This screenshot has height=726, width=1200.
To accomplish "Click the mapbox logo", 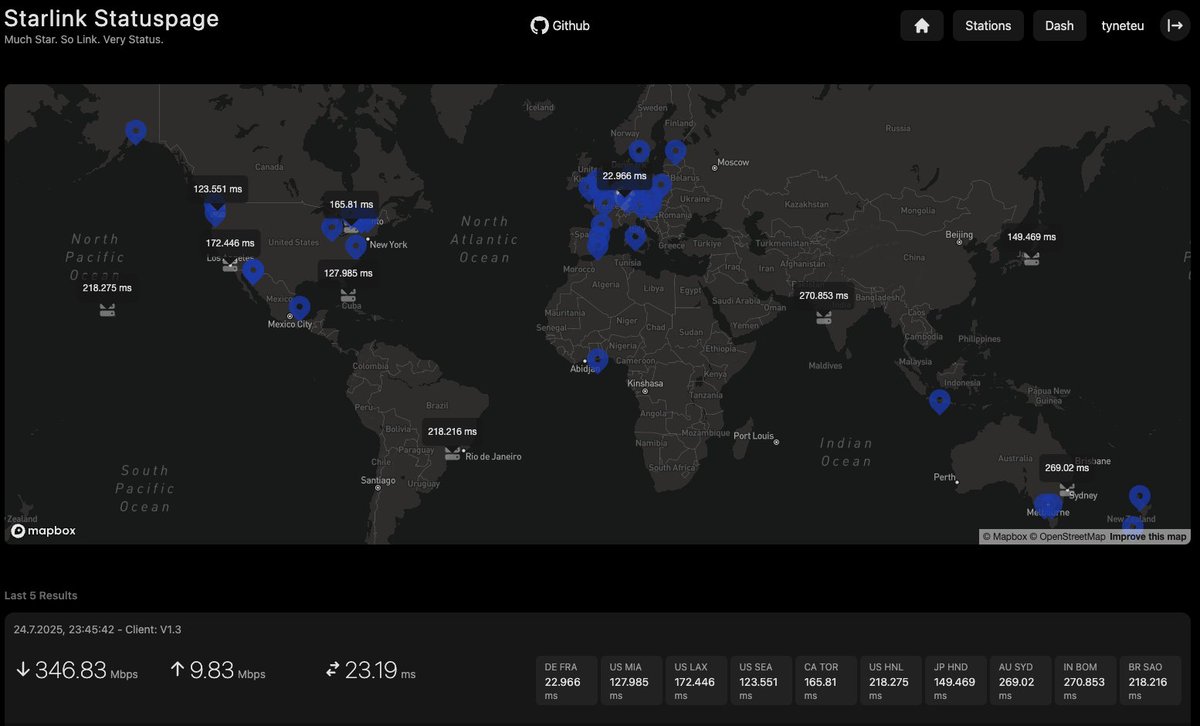I will [43, 531].
